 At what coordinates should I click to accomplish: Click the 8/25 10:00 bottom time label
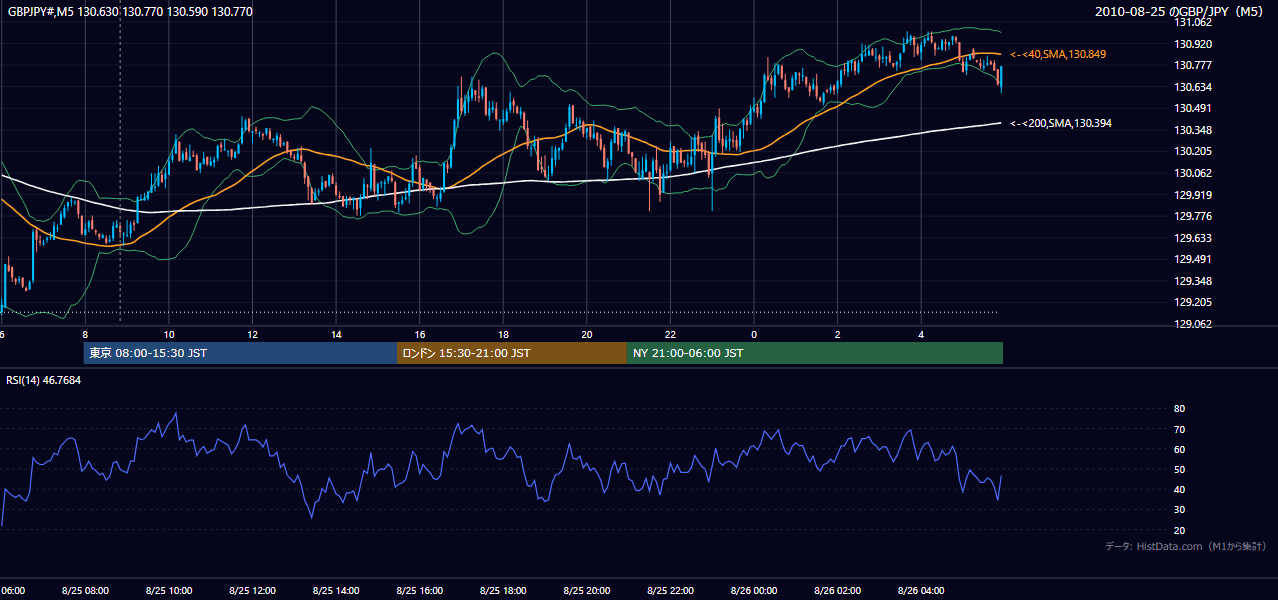[x=169, y=590]
